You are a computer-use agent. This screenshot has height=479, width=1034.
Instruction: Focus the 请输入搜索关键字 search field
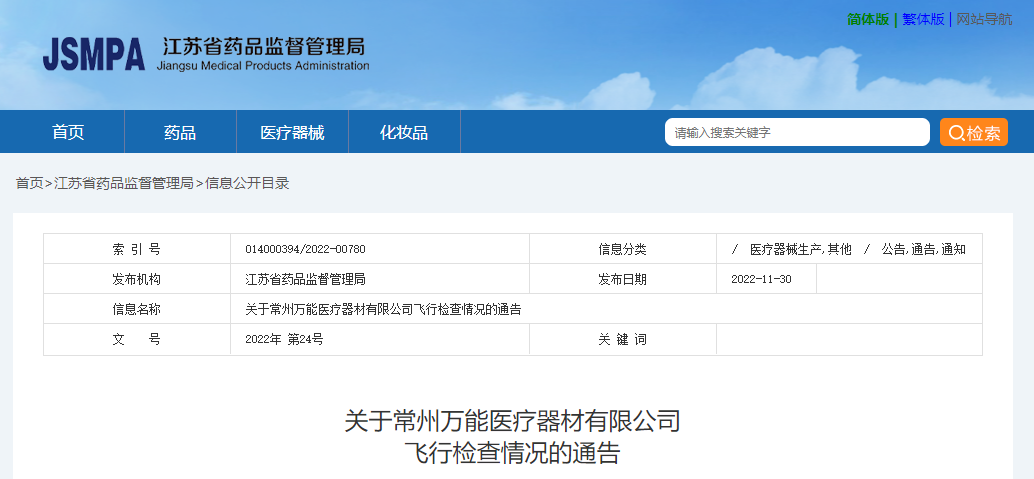[x=797, y=132]
